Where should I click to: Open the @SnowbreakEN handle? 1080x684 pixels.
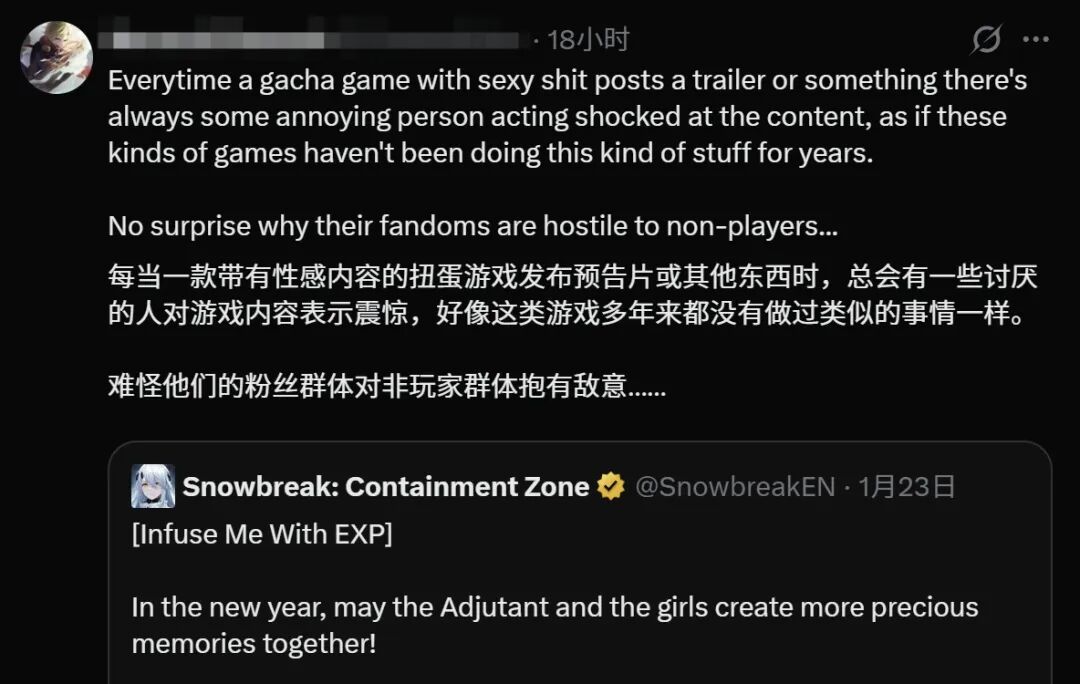735,487
